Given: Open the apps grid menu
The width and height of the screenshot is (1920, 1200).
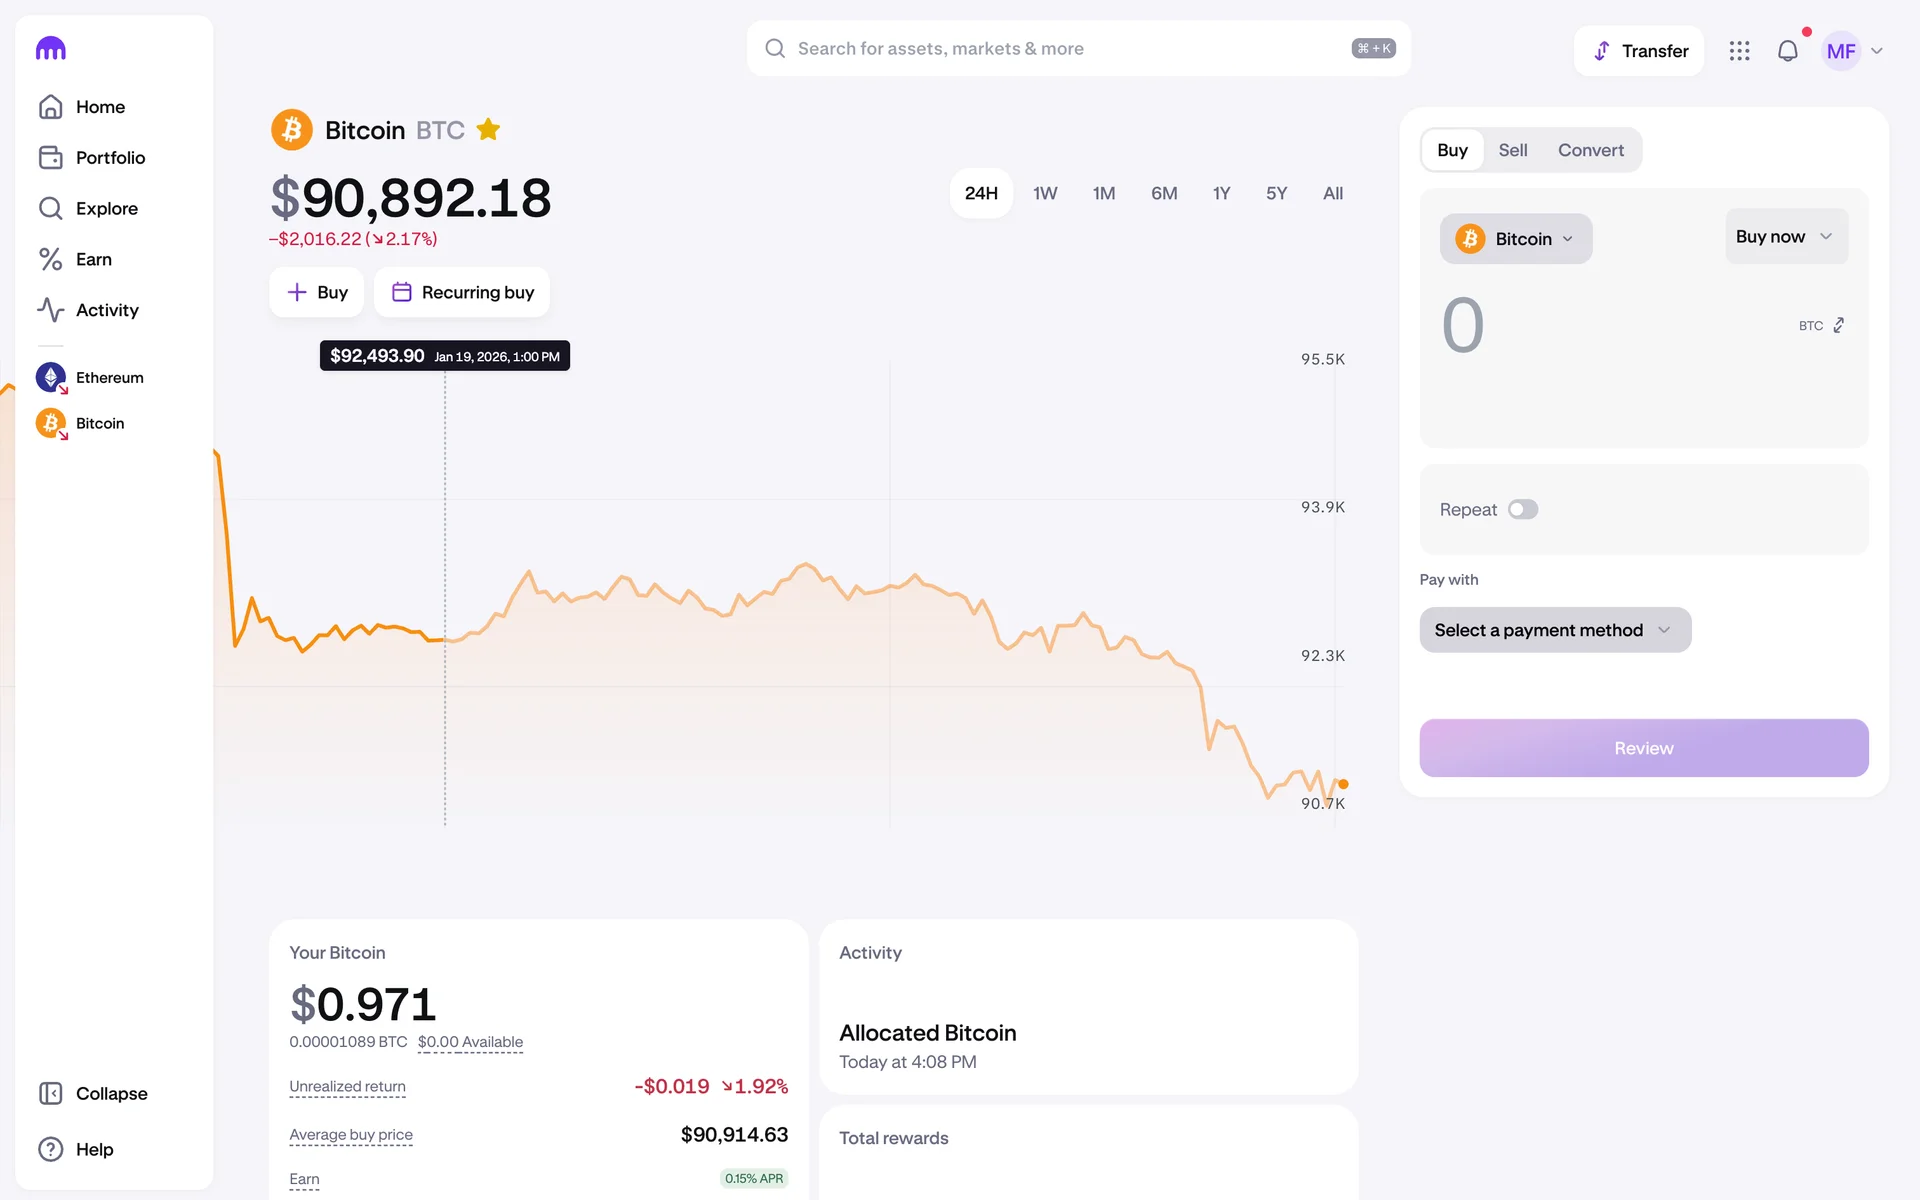Looking at the screenshot, I should pos(1739,51).
